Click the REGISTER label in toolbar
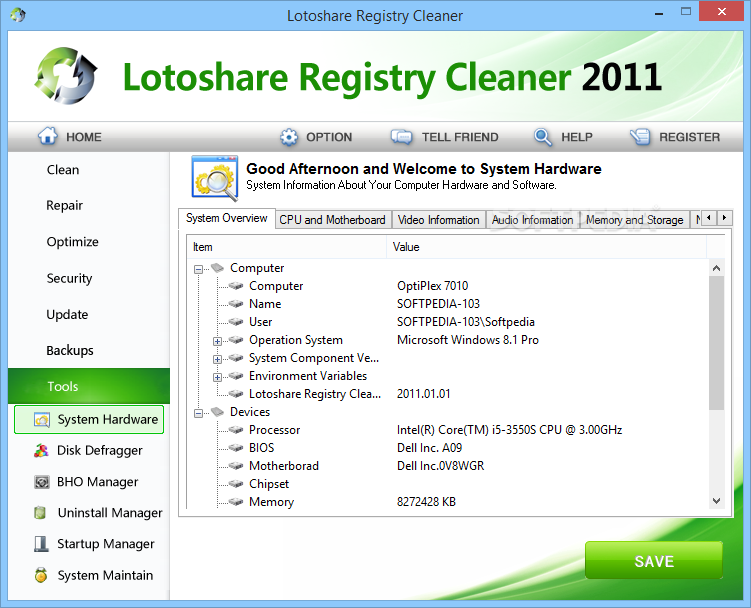This screenshot has width=751, height=608. pyautogui.click(x=689, y=137)
